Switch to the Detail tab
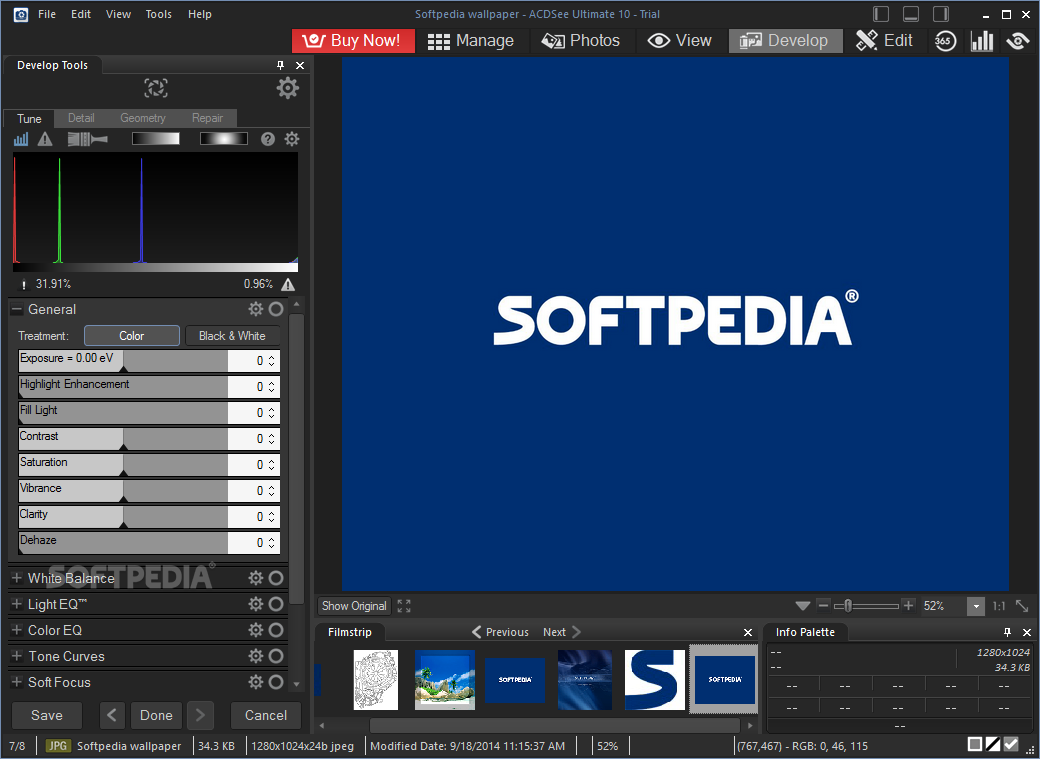Viewport: 1040px width, 759px height. click(x=81, y=118)
